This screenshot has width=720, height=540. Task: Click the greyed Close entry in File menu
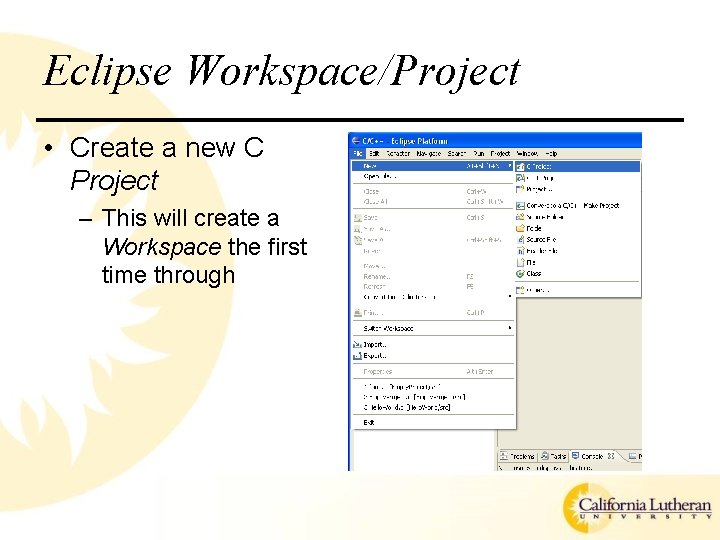click(433, 191)
